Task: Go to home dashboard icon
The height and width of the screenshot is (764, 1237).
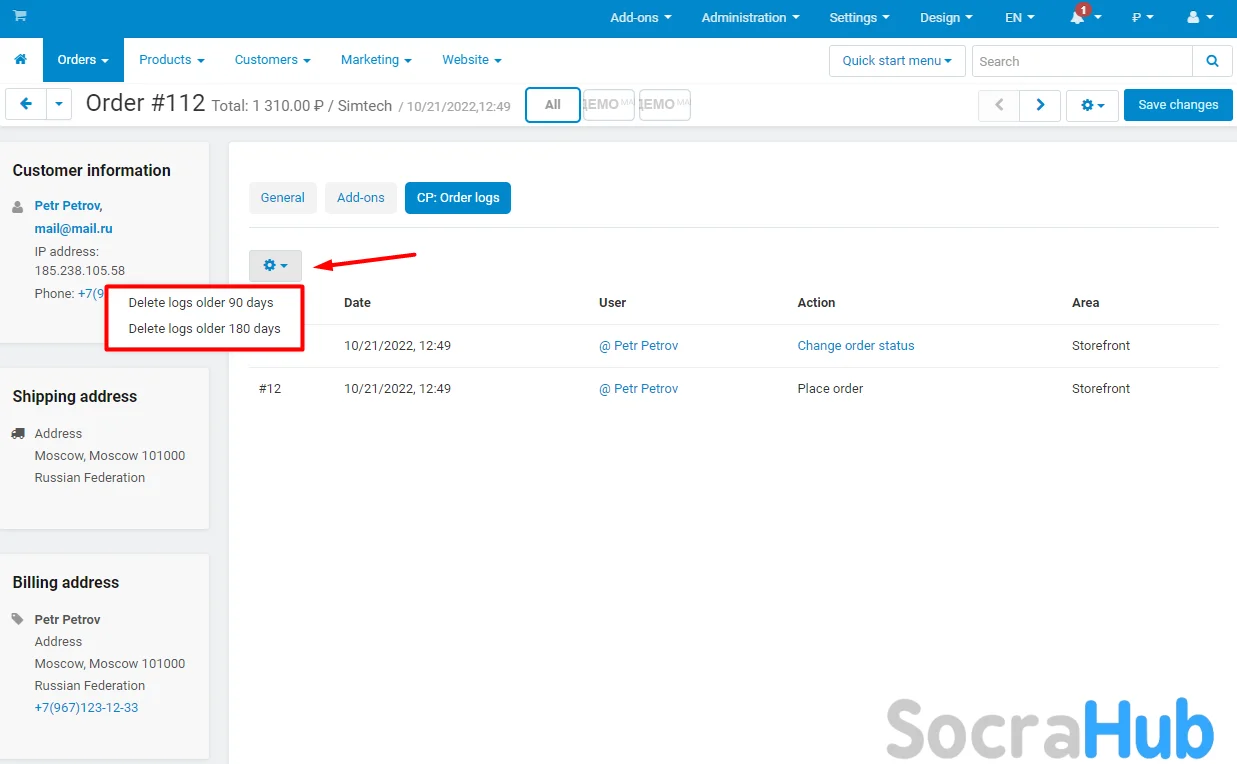Action: click(20, 60)
